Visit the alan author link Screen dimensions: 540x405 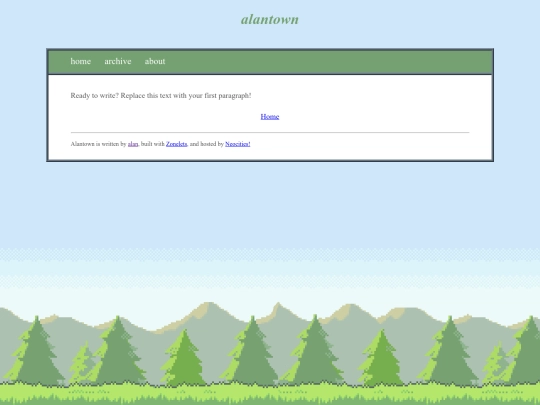(x=133, y=144)
